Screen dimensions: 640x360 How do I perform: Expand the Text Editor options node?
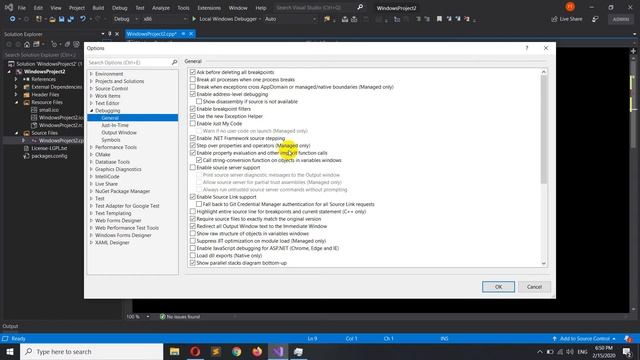(91, 103)
